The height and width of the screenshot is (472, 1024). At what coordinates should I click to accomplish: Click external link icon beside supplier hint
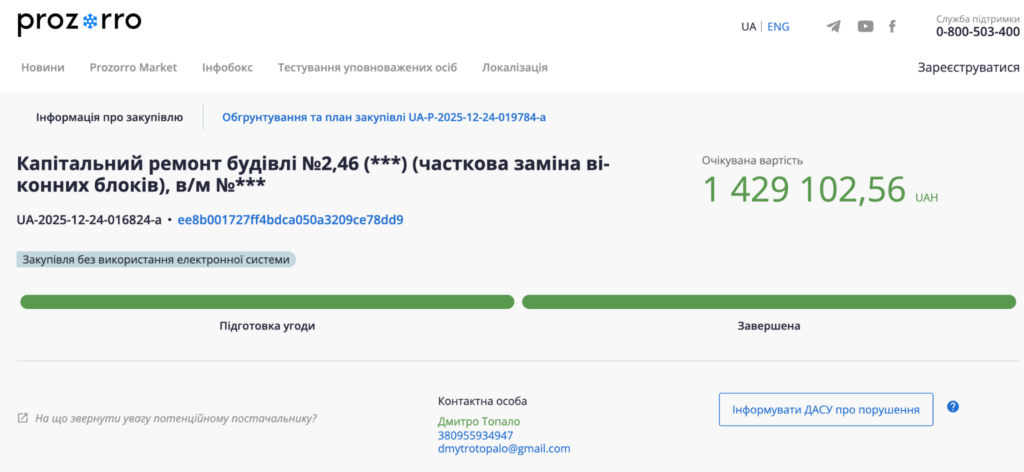[x=23, y=418]
